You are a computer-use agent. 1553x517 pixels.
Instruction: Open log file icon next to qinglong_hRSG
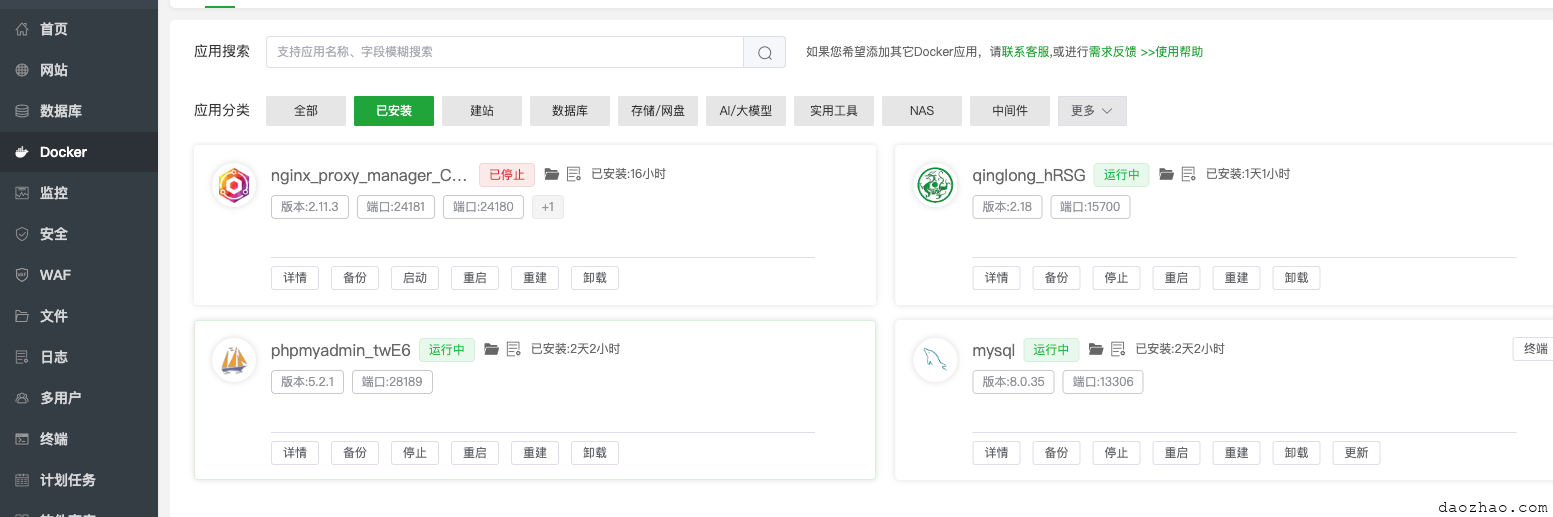pos(1188,174)
